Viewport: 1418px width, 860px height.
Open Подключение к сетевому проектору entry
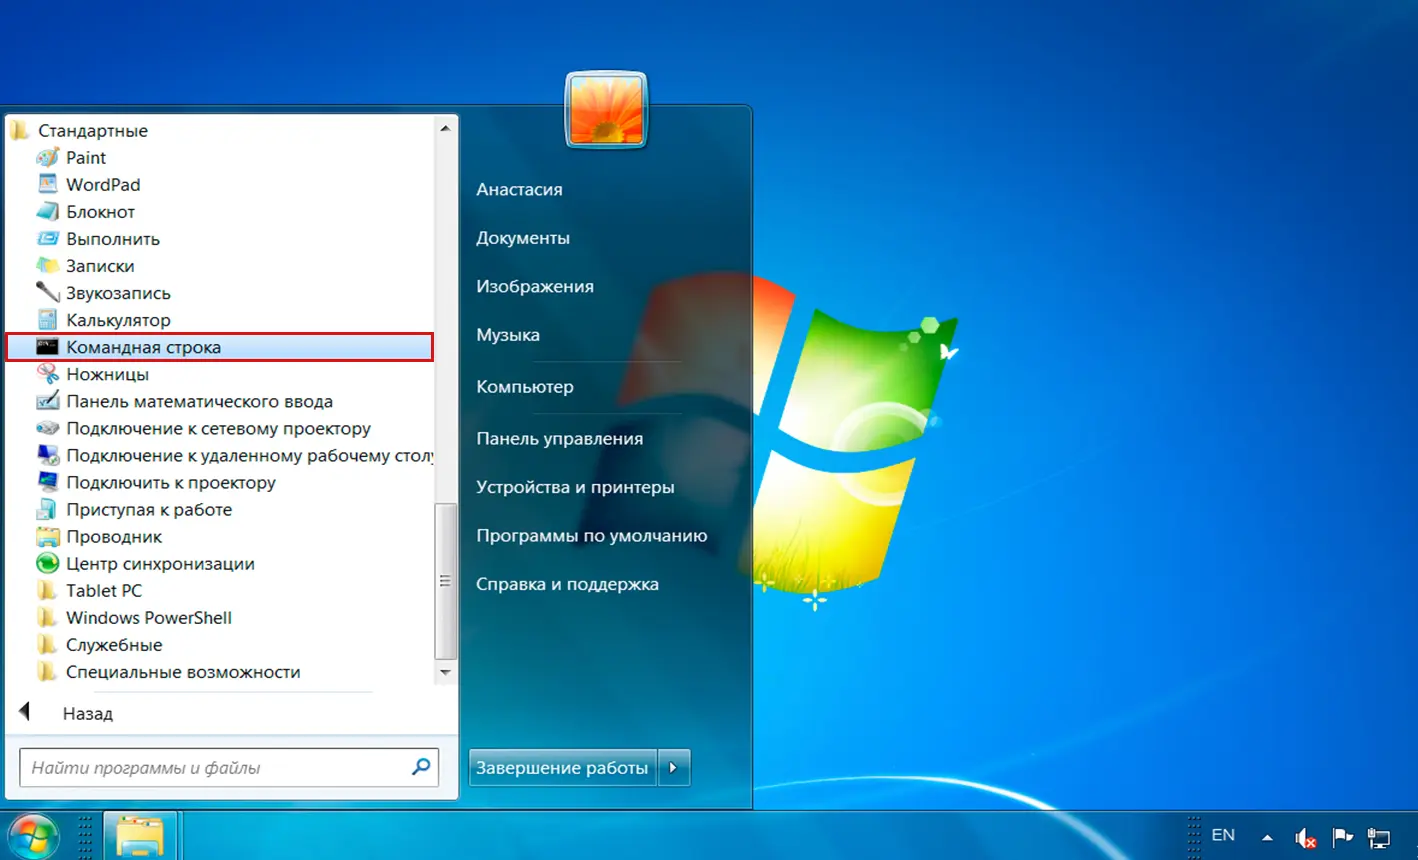(218, 428)
